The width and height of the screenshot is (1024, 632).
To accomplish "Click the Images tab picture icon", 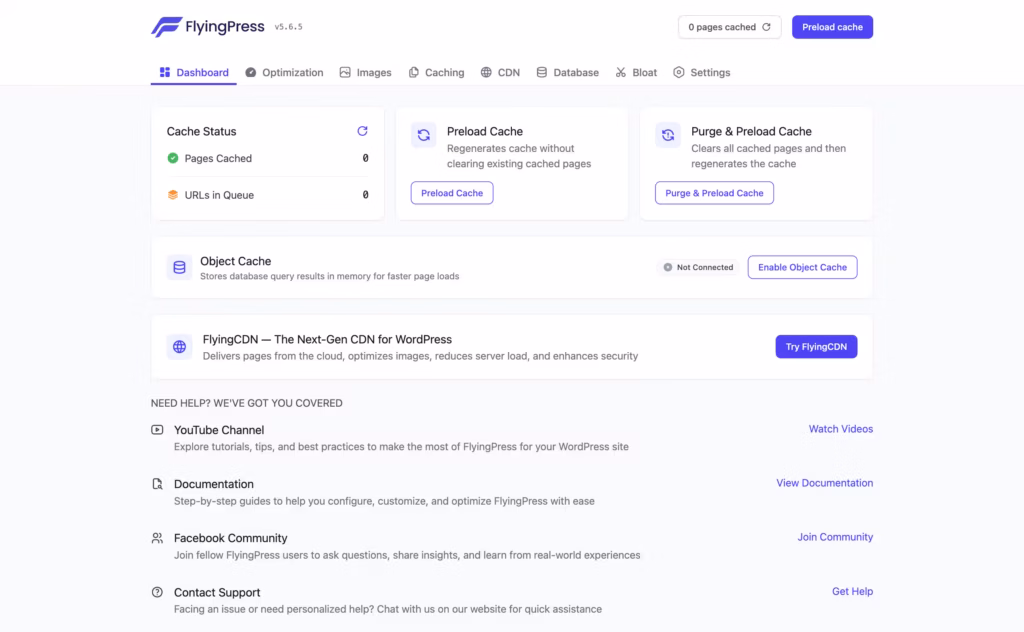I will 345,72.
